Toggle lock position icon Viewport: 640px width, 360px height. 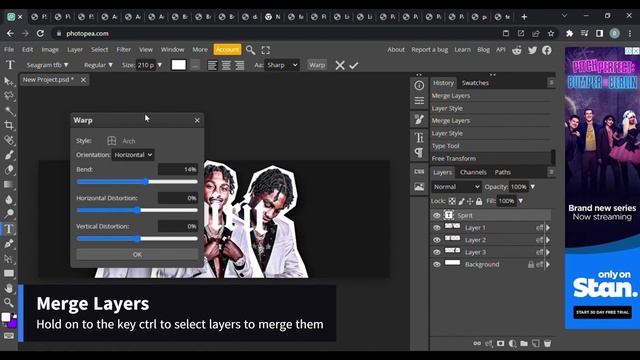470,201
